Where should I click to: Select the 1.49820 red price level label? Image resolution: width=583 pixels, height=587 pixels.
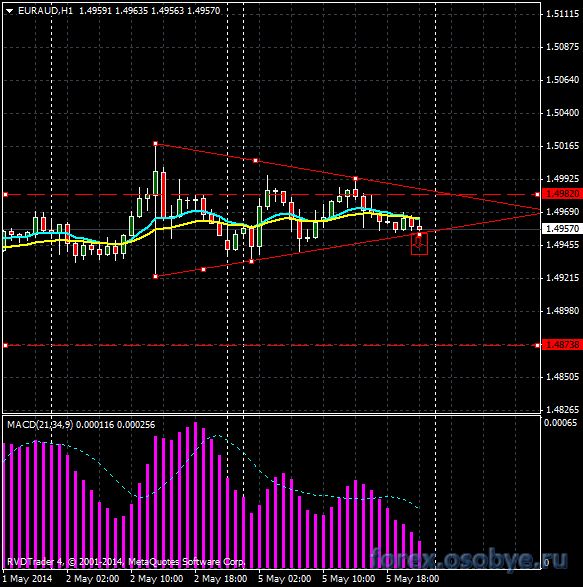coord(562,194)
